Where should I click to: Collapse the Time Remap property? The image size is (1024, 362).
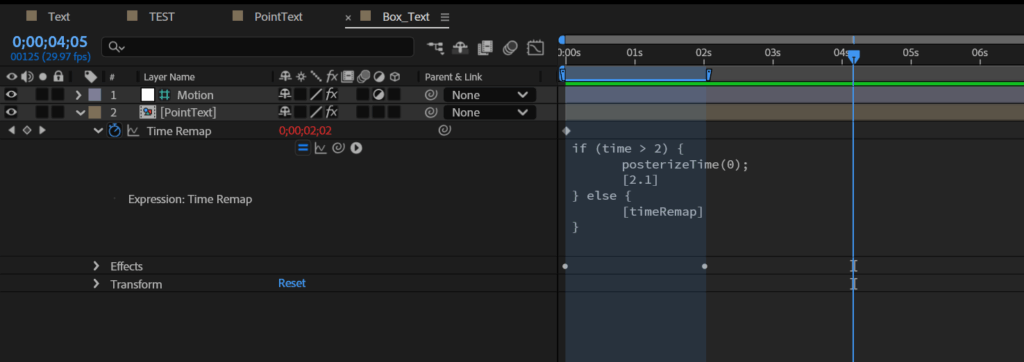98,131
